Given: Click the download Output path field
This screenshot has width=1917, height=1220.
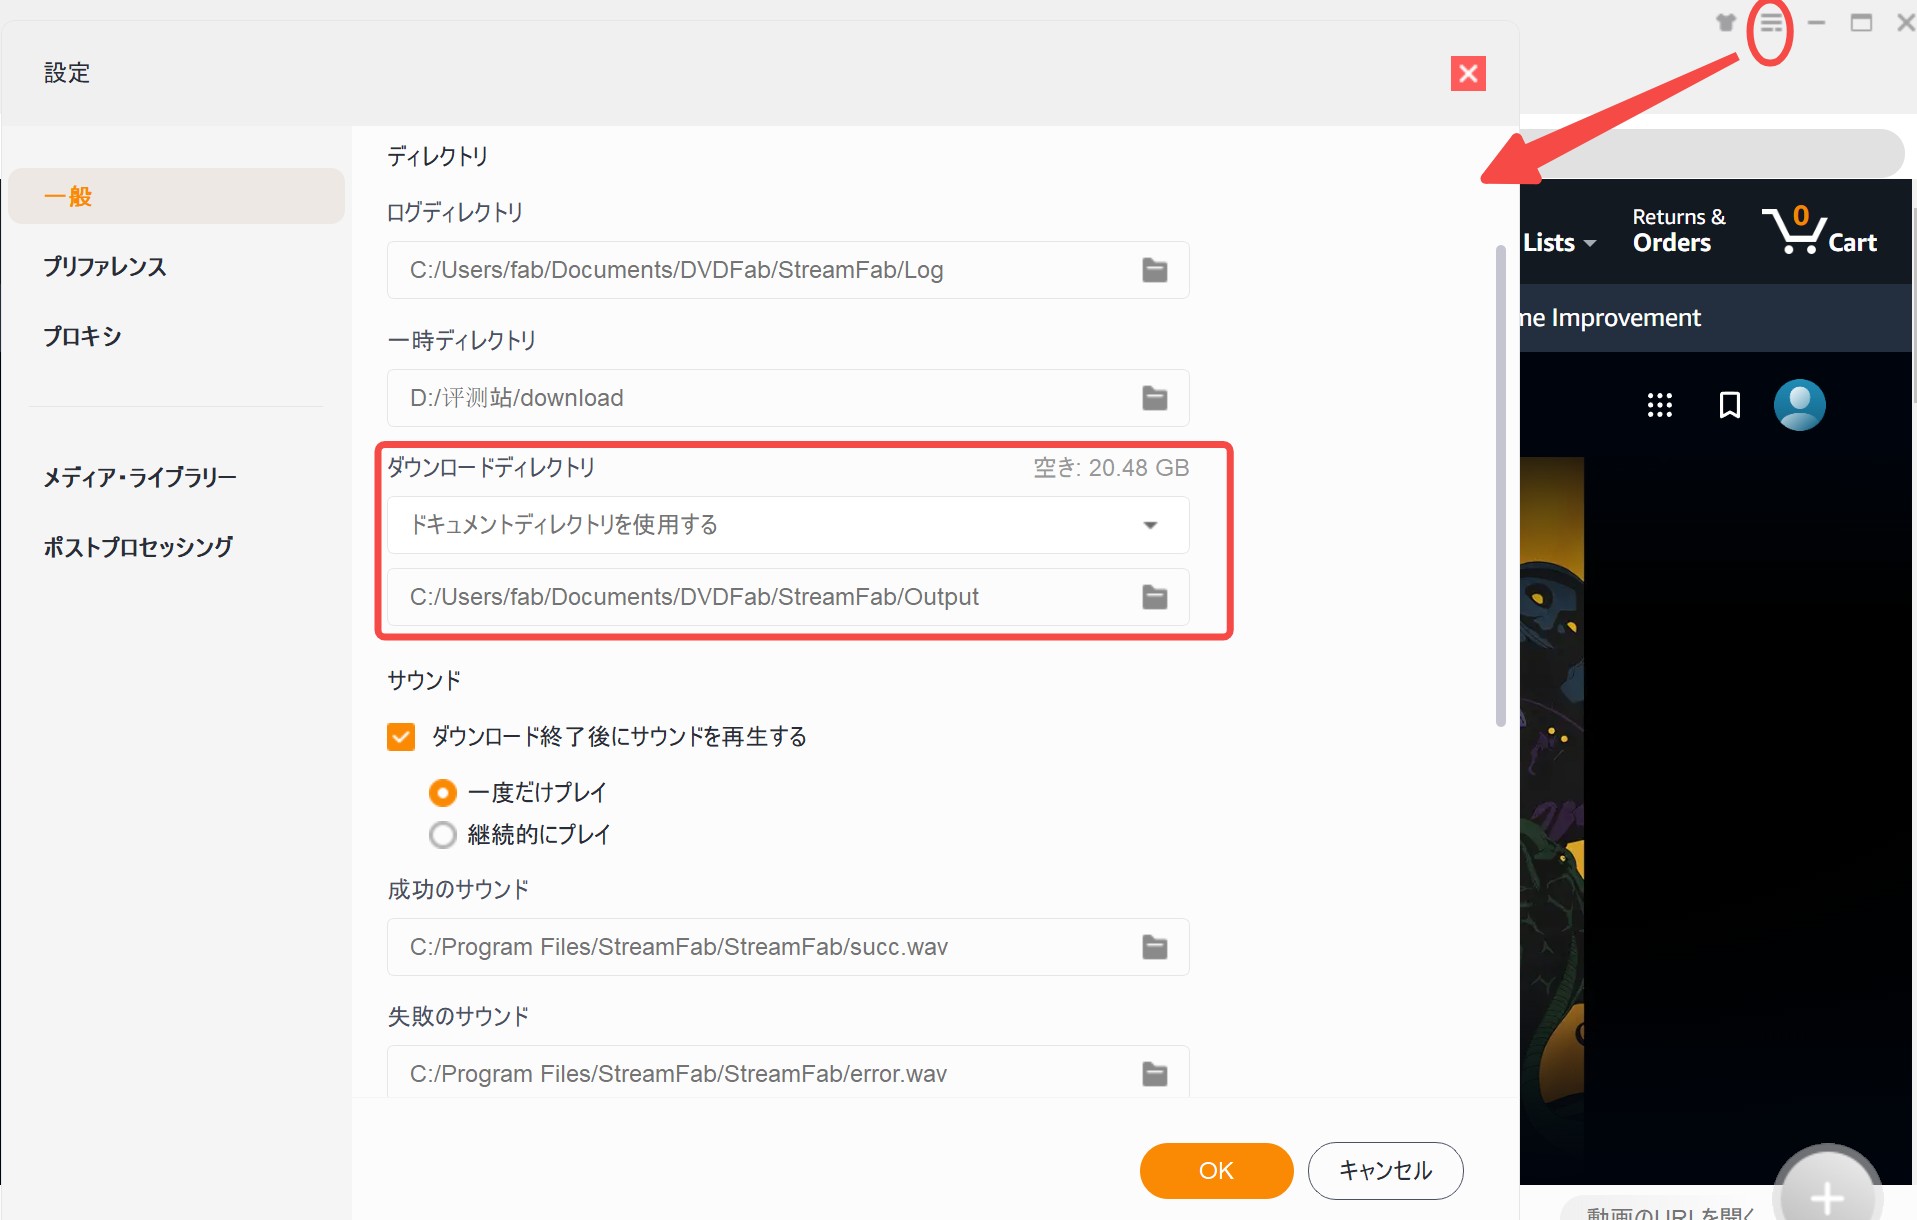Looking at the screenshot, I should coord(788,597).
